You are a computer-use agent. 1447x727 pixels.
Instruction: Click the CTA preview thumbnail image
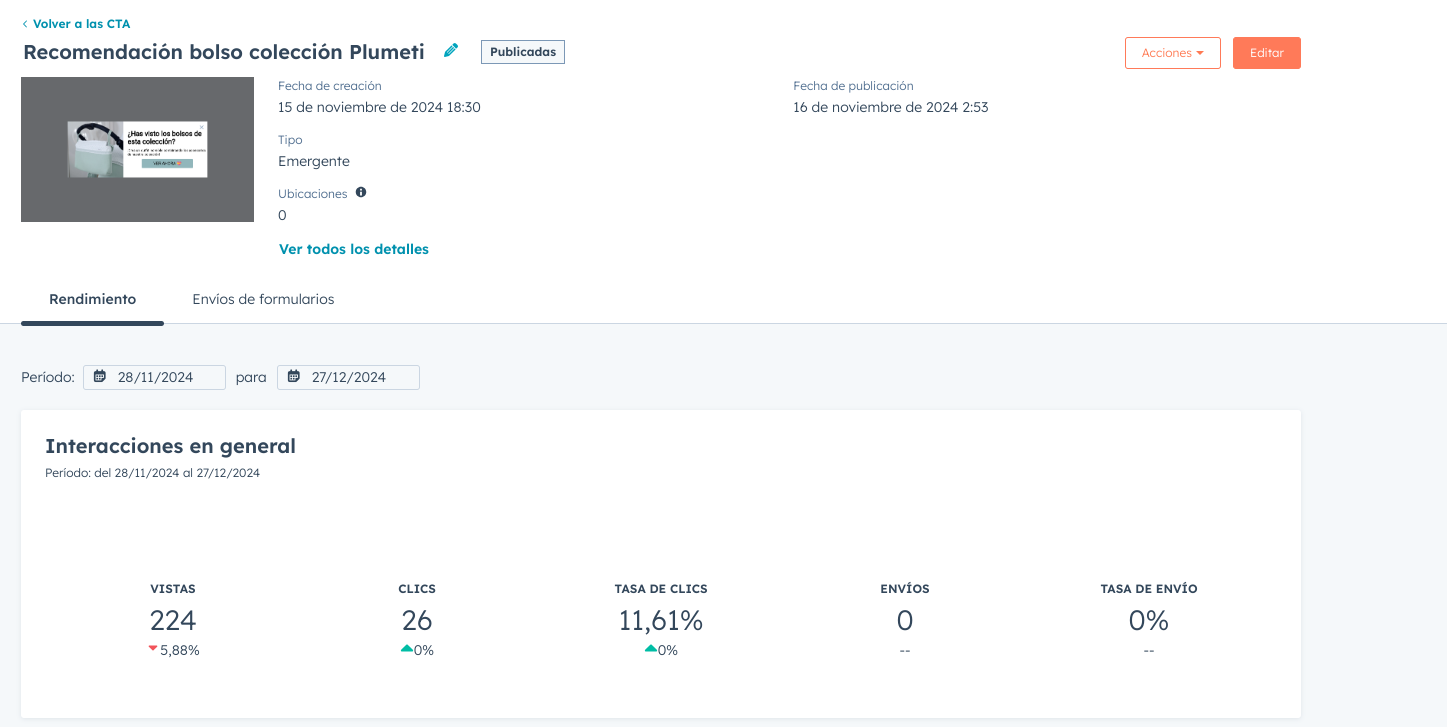137,149
